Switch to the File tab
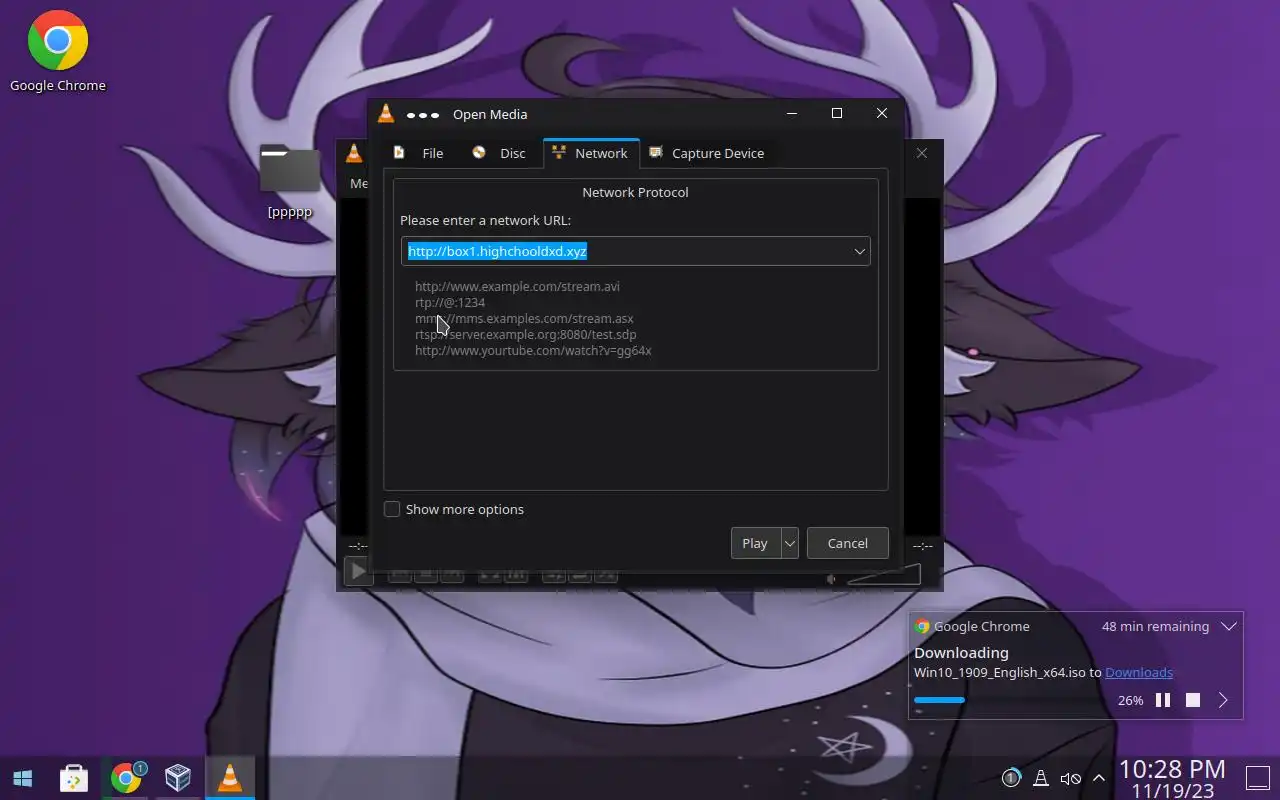Image resolution: width=1280 pixels, height=800 pixels. [419, 153]
